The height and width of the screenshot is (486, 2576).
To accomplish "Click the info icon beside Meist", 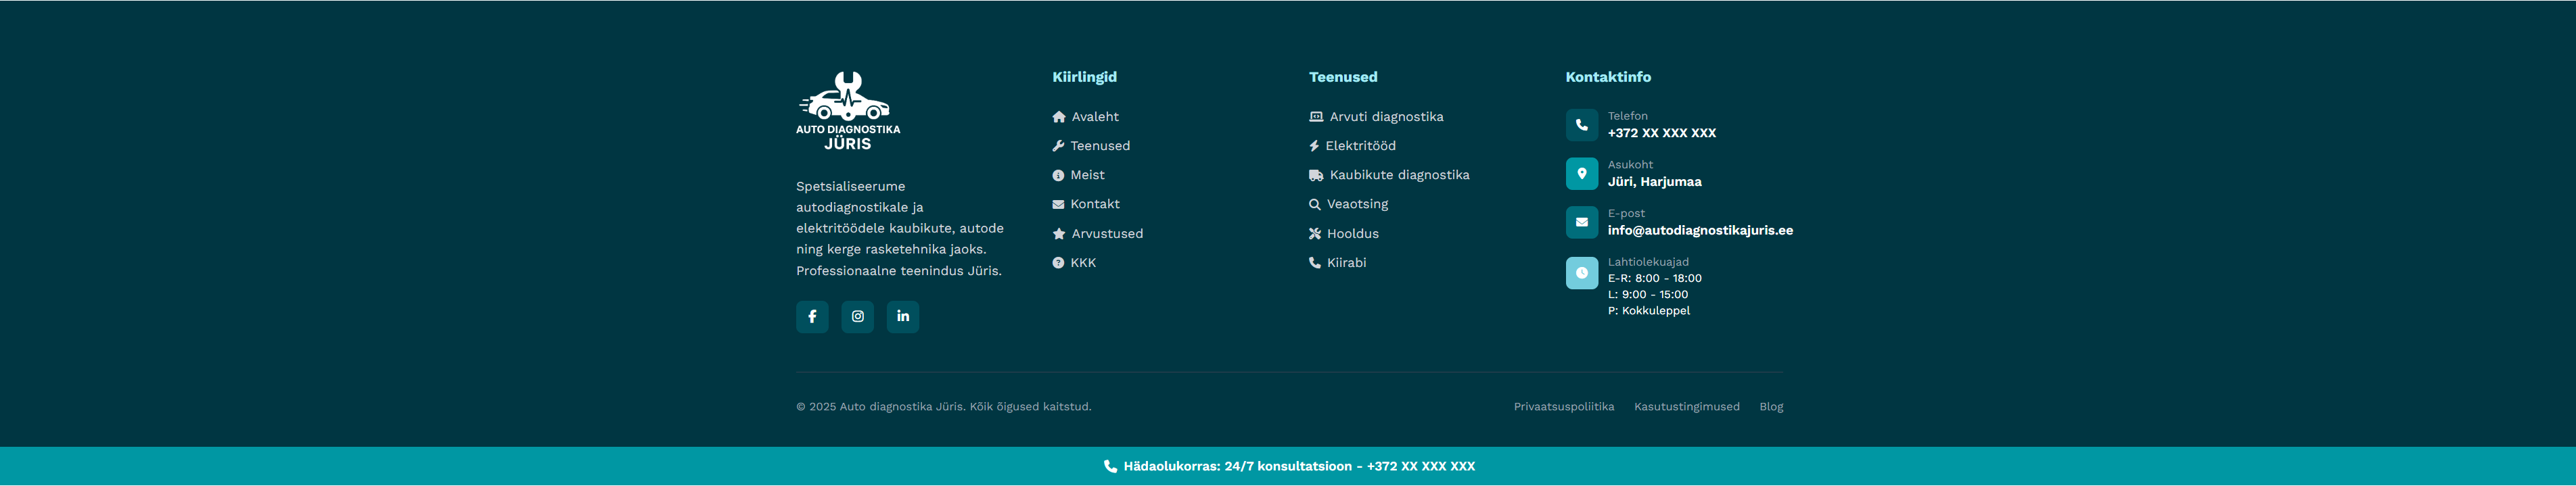I will point(1058,175).
